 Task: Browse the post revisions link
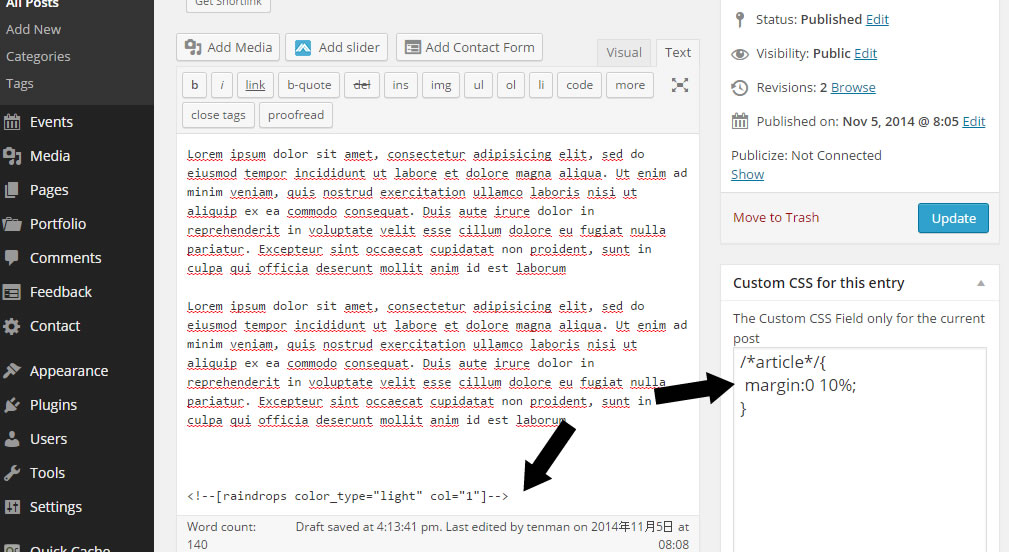pyautogui.click(x=853, y=87)
